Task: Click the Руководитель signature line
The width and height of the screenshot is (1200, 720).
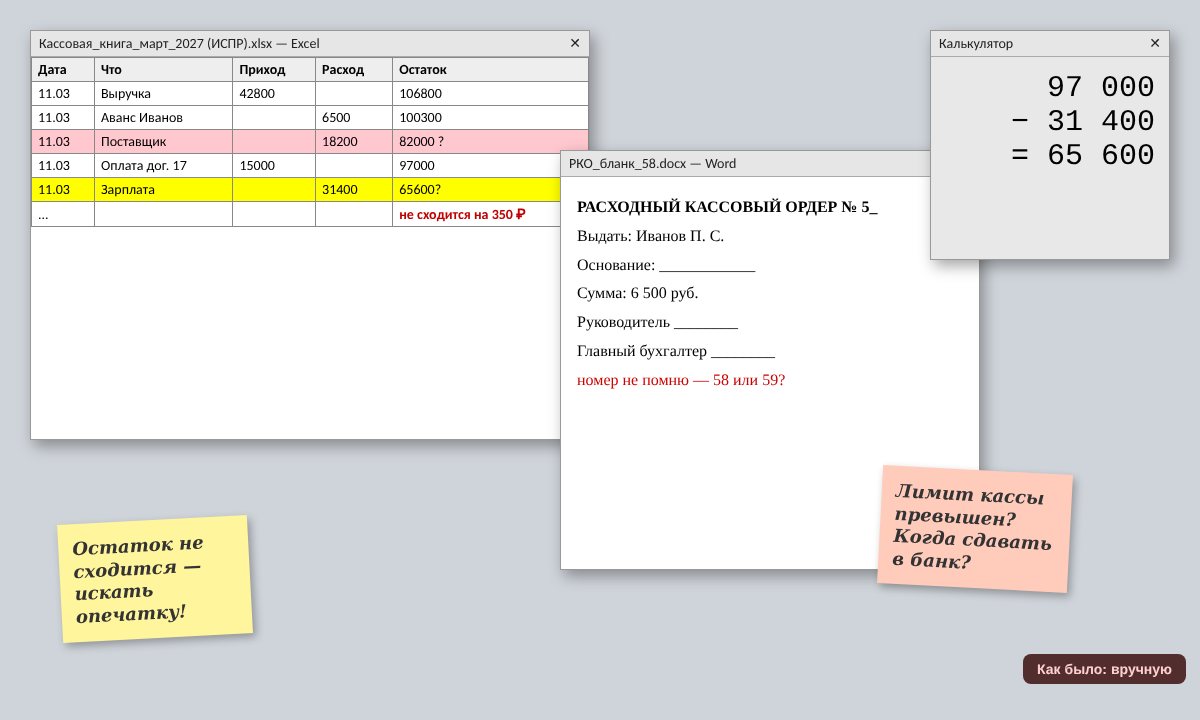Action: [x=706, y=322]
